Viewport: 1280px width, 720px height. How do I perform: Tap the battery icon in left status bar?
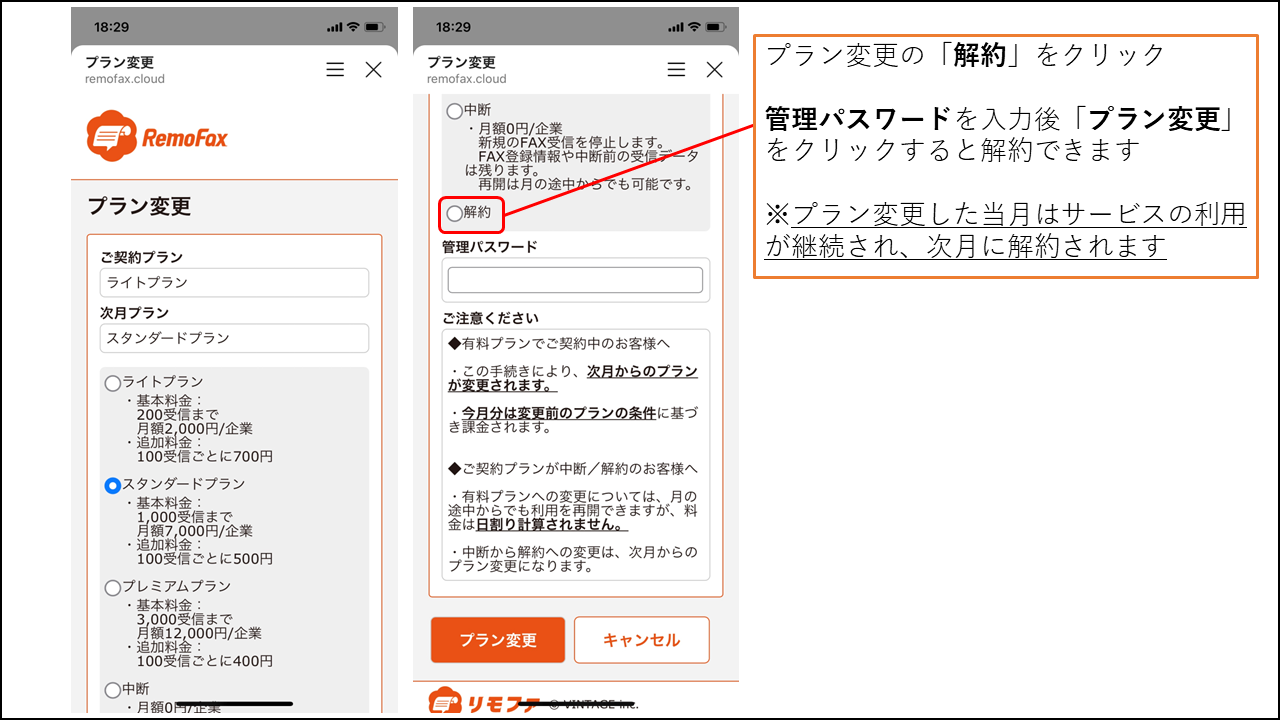tap(375, 26)
